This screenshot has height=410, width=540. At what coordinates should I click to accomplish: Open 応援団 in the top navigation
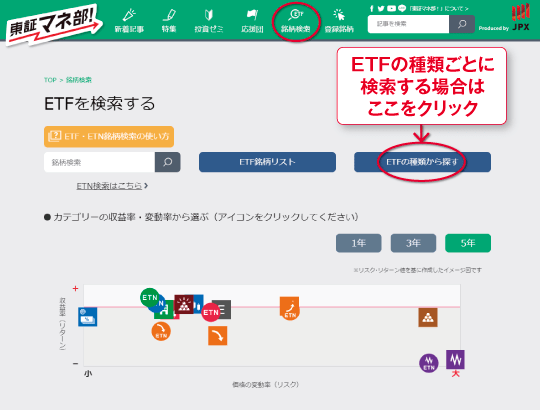coord(252,21)
